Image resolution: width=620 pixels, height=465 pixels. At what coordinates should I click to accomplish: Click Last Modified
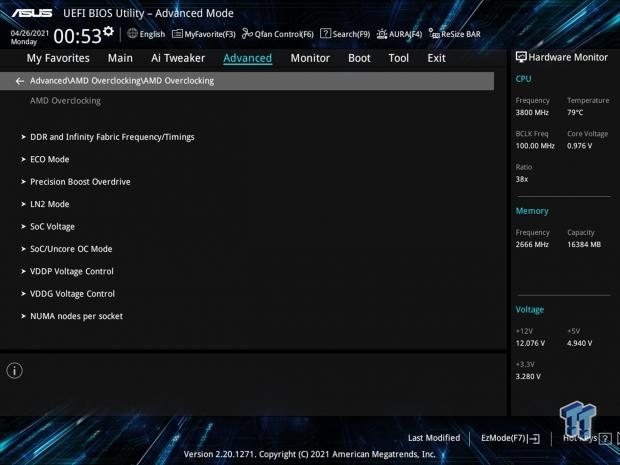(434, 438)
